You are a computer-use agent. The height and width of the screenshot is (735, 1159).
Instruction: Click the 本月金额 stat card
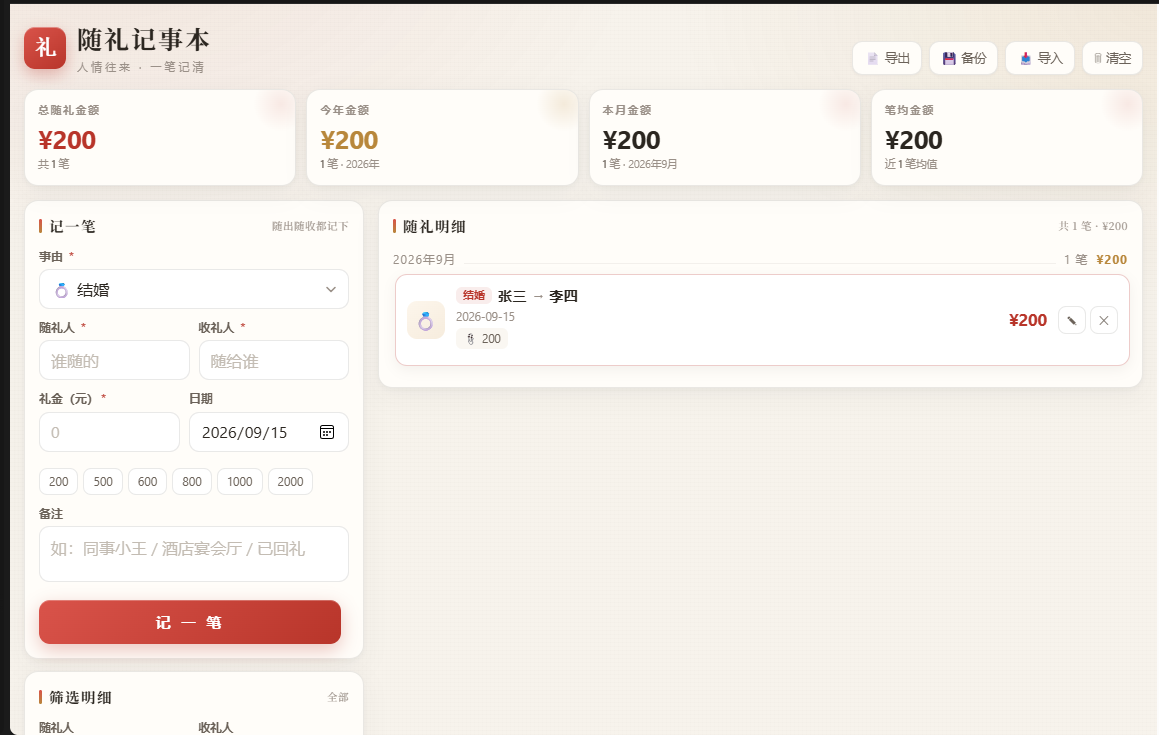(x=725, y=138)
